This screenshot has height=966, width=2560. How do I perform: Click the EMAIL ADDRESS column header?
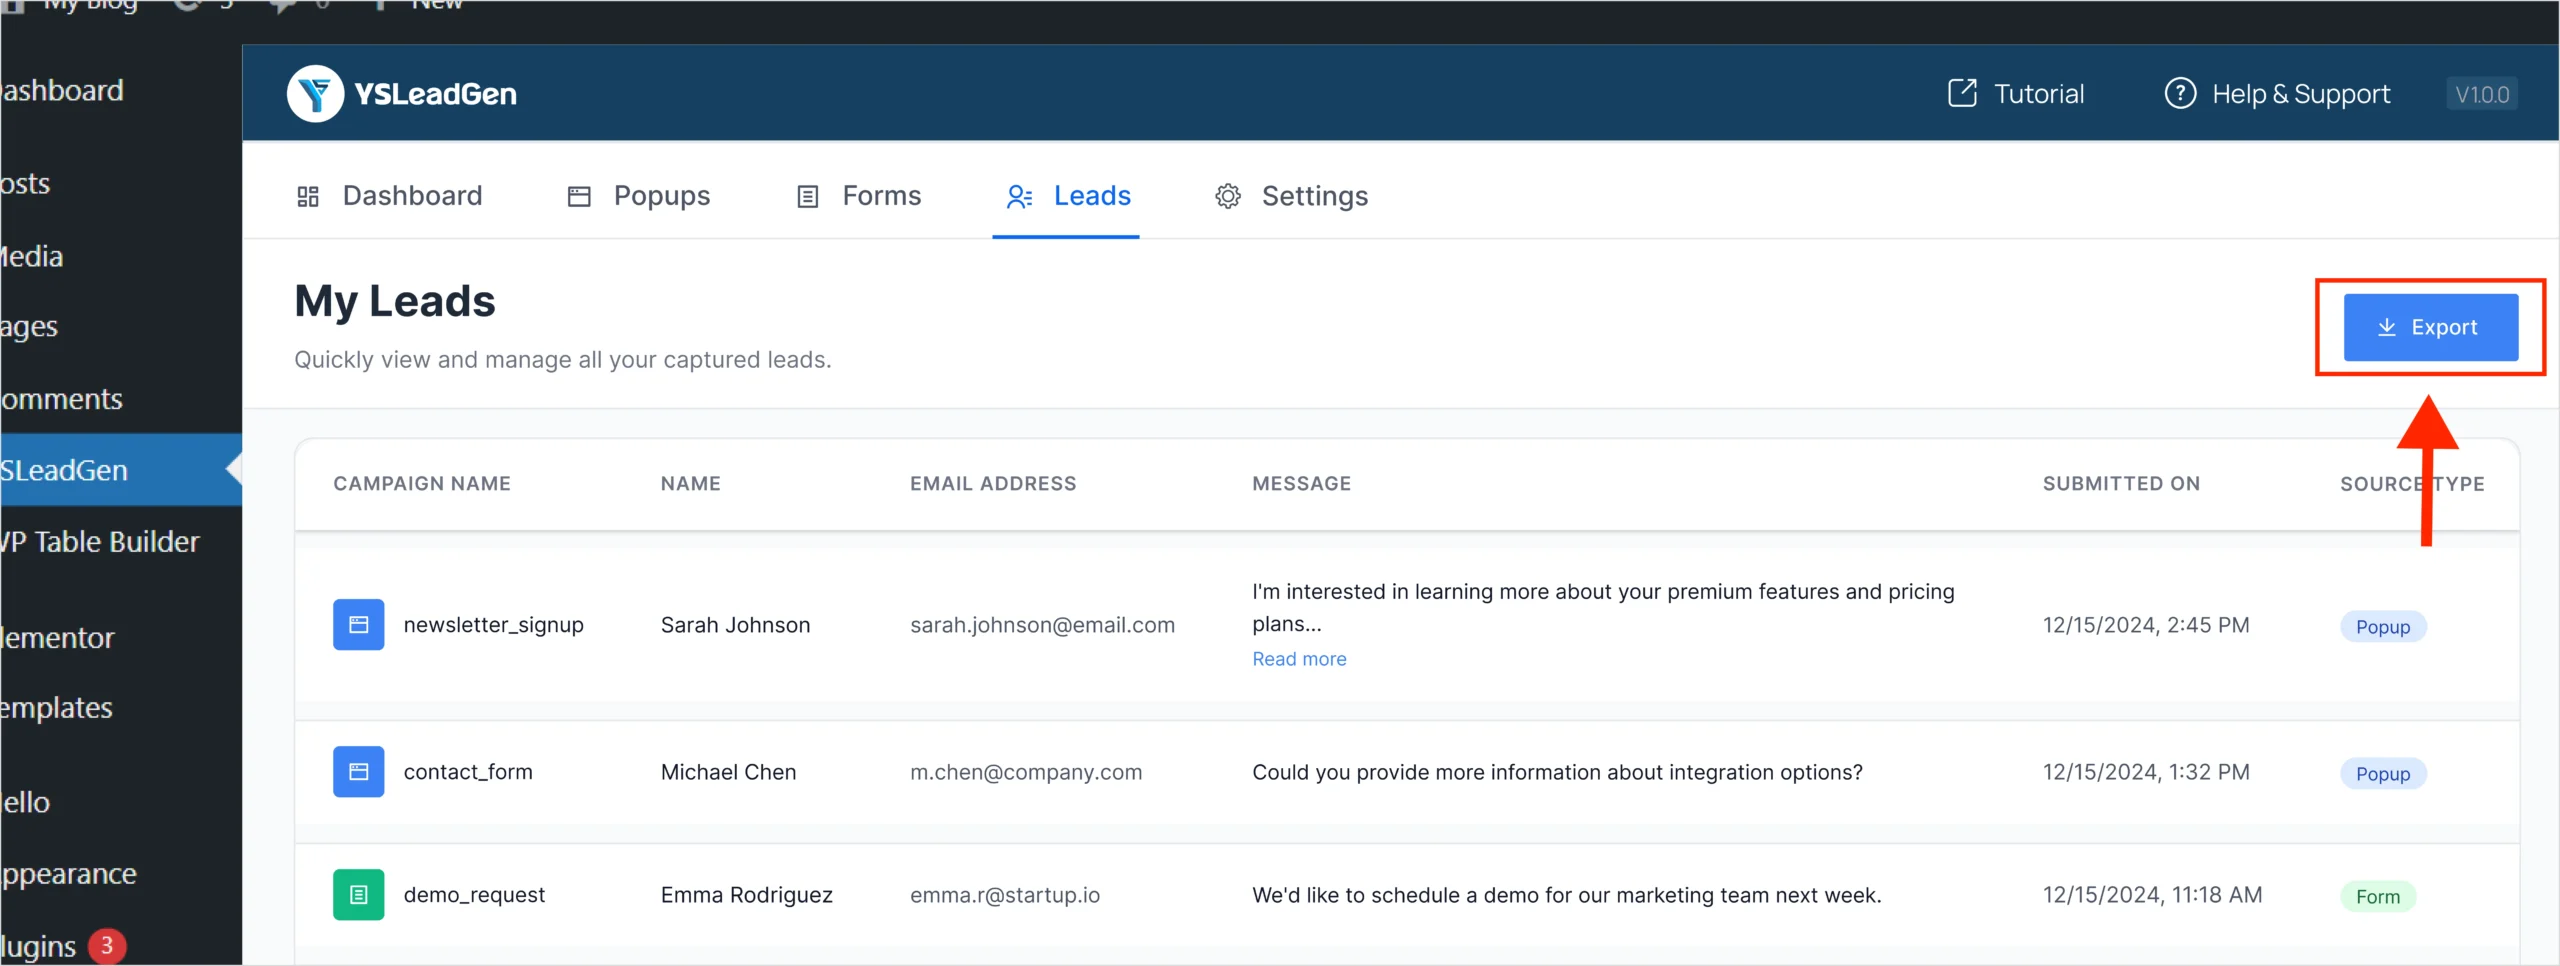click(x=993, y=484)
